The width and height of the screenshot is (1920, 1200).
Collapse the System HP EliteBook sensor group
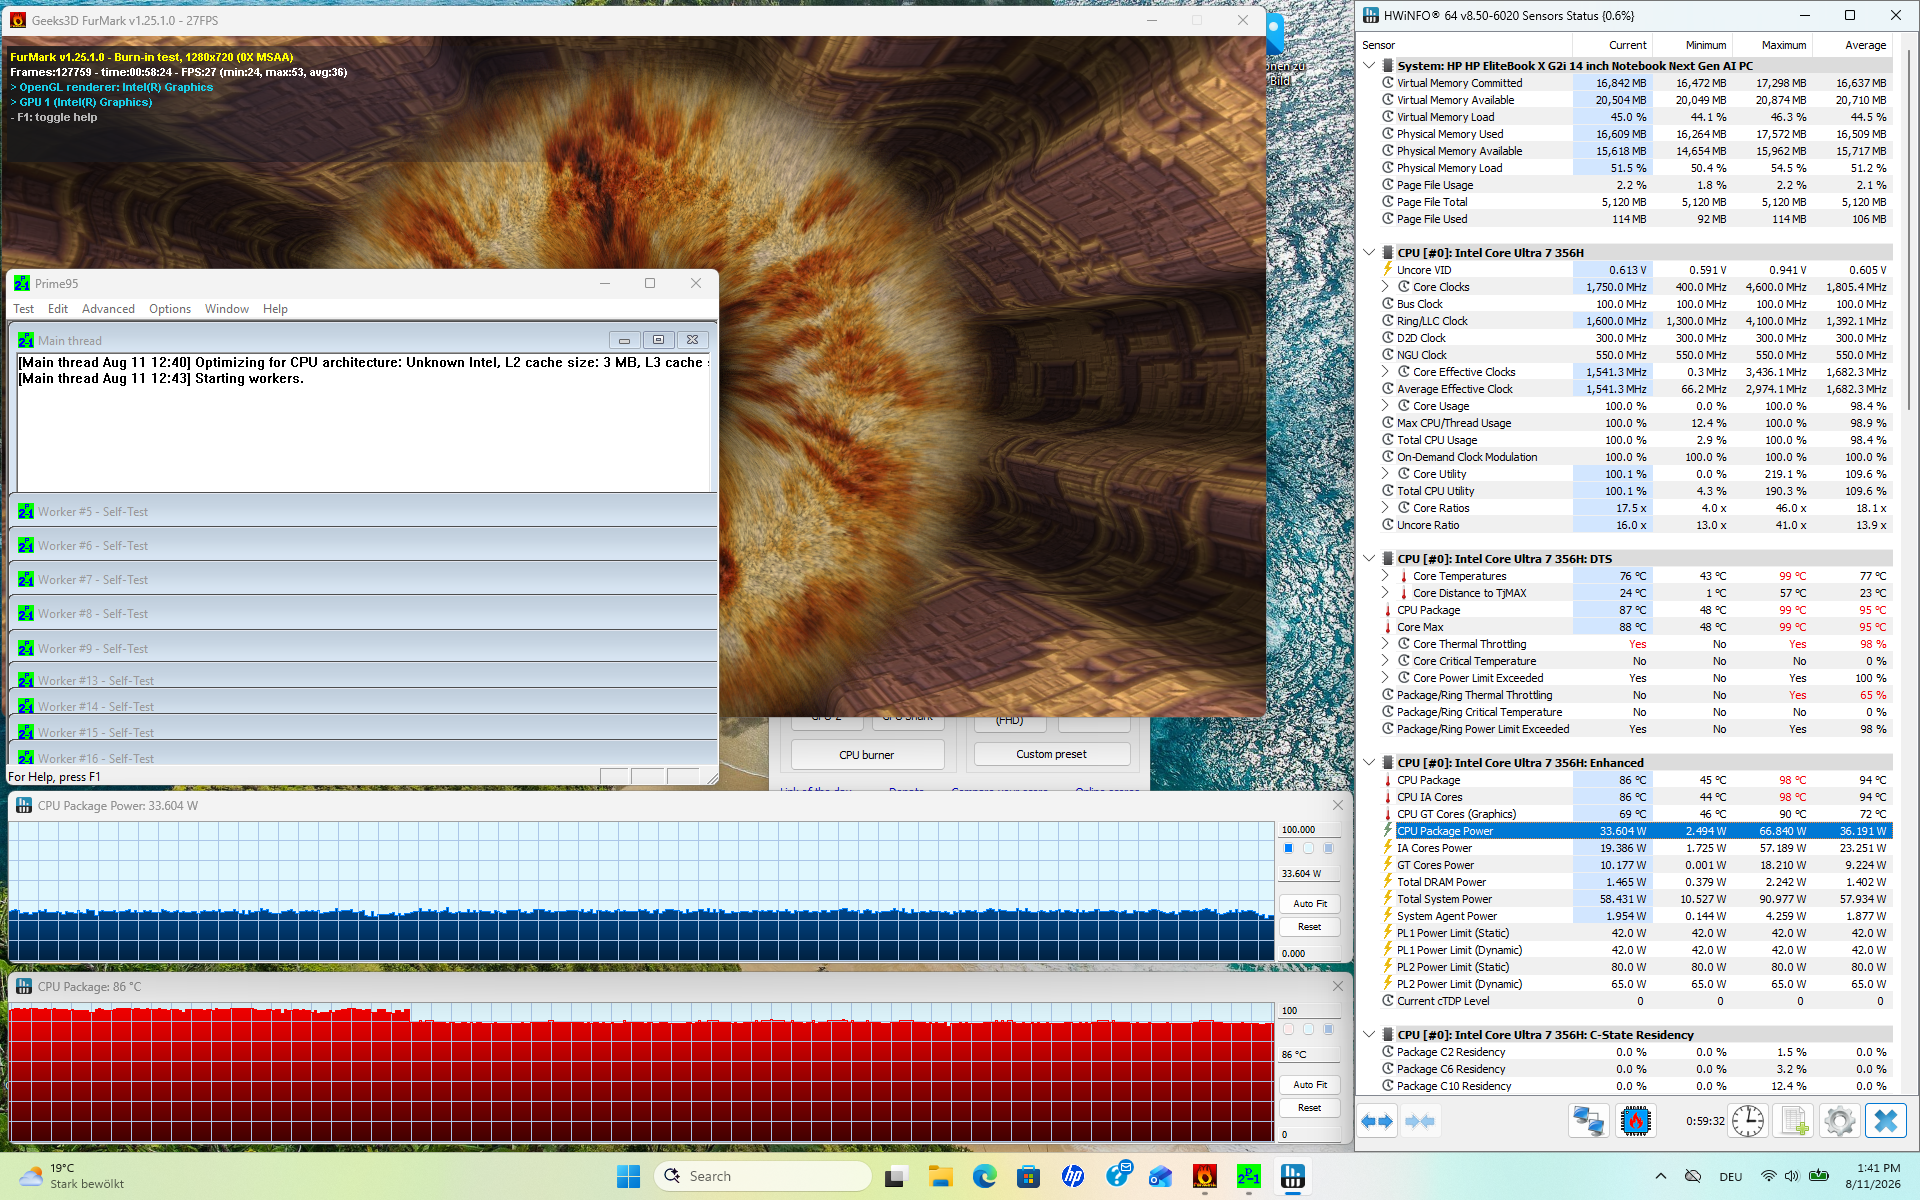point(1369,65)
